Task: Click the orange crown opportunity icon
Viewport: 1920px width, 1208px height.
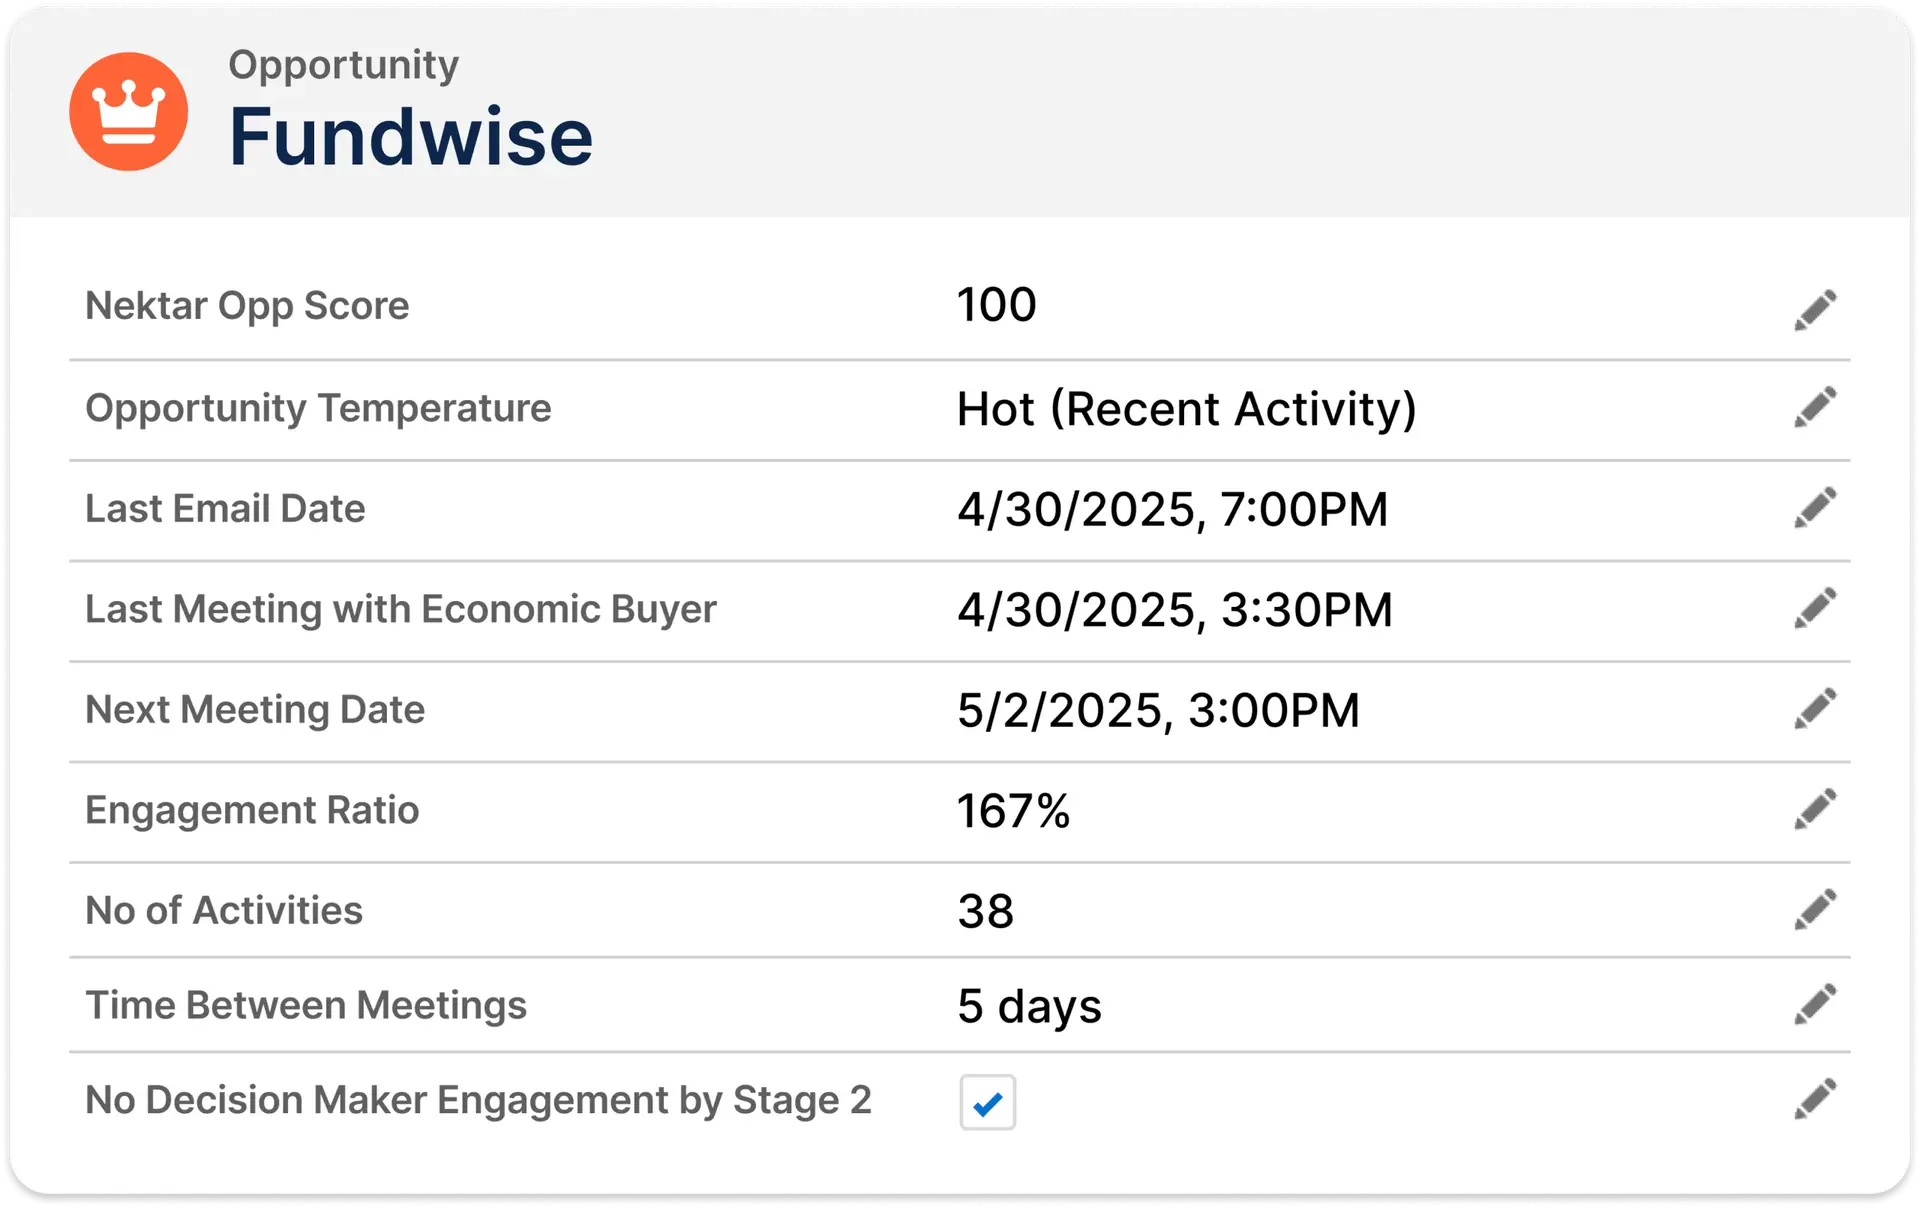Action: pyautogui.click(x=128, y=111)
